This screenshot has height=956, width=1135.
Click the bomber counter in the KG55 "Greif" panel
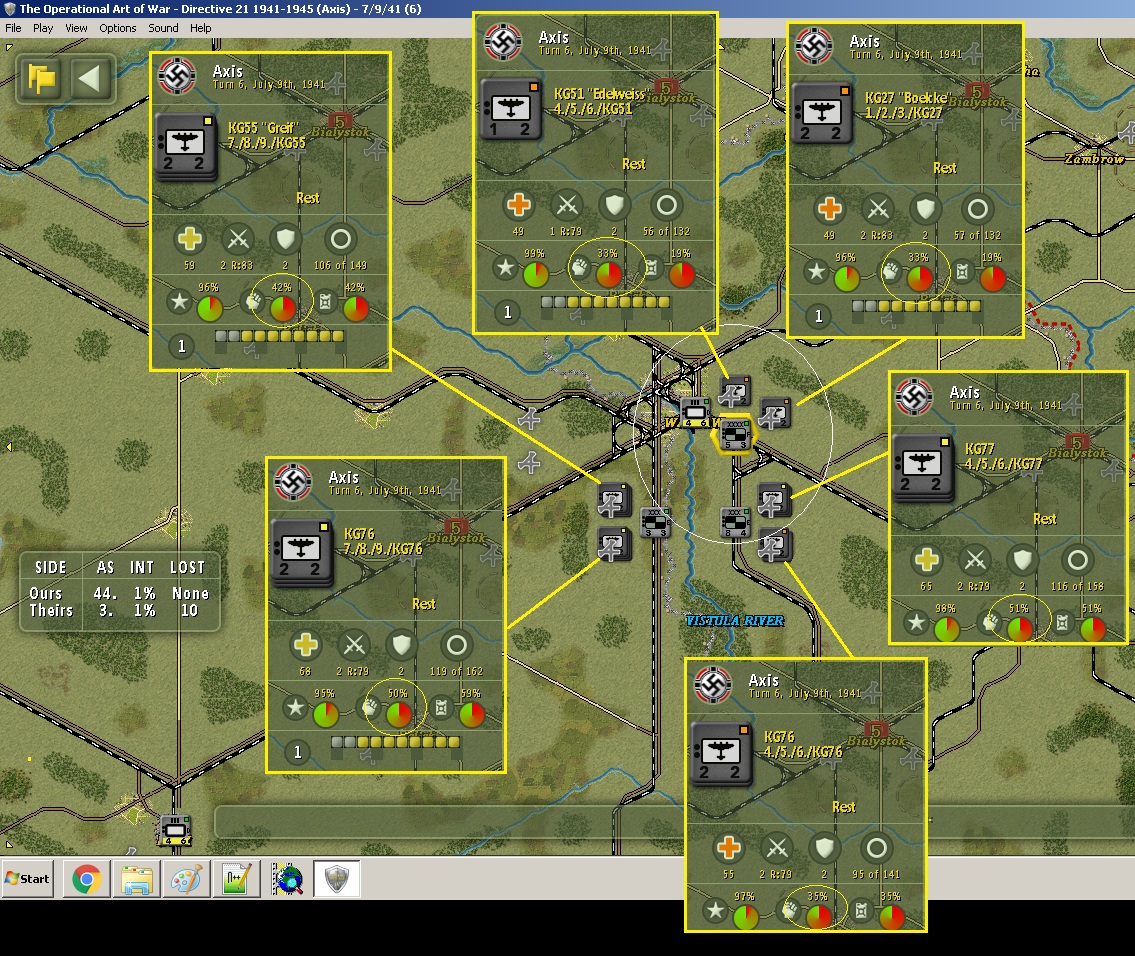[185, 147]
